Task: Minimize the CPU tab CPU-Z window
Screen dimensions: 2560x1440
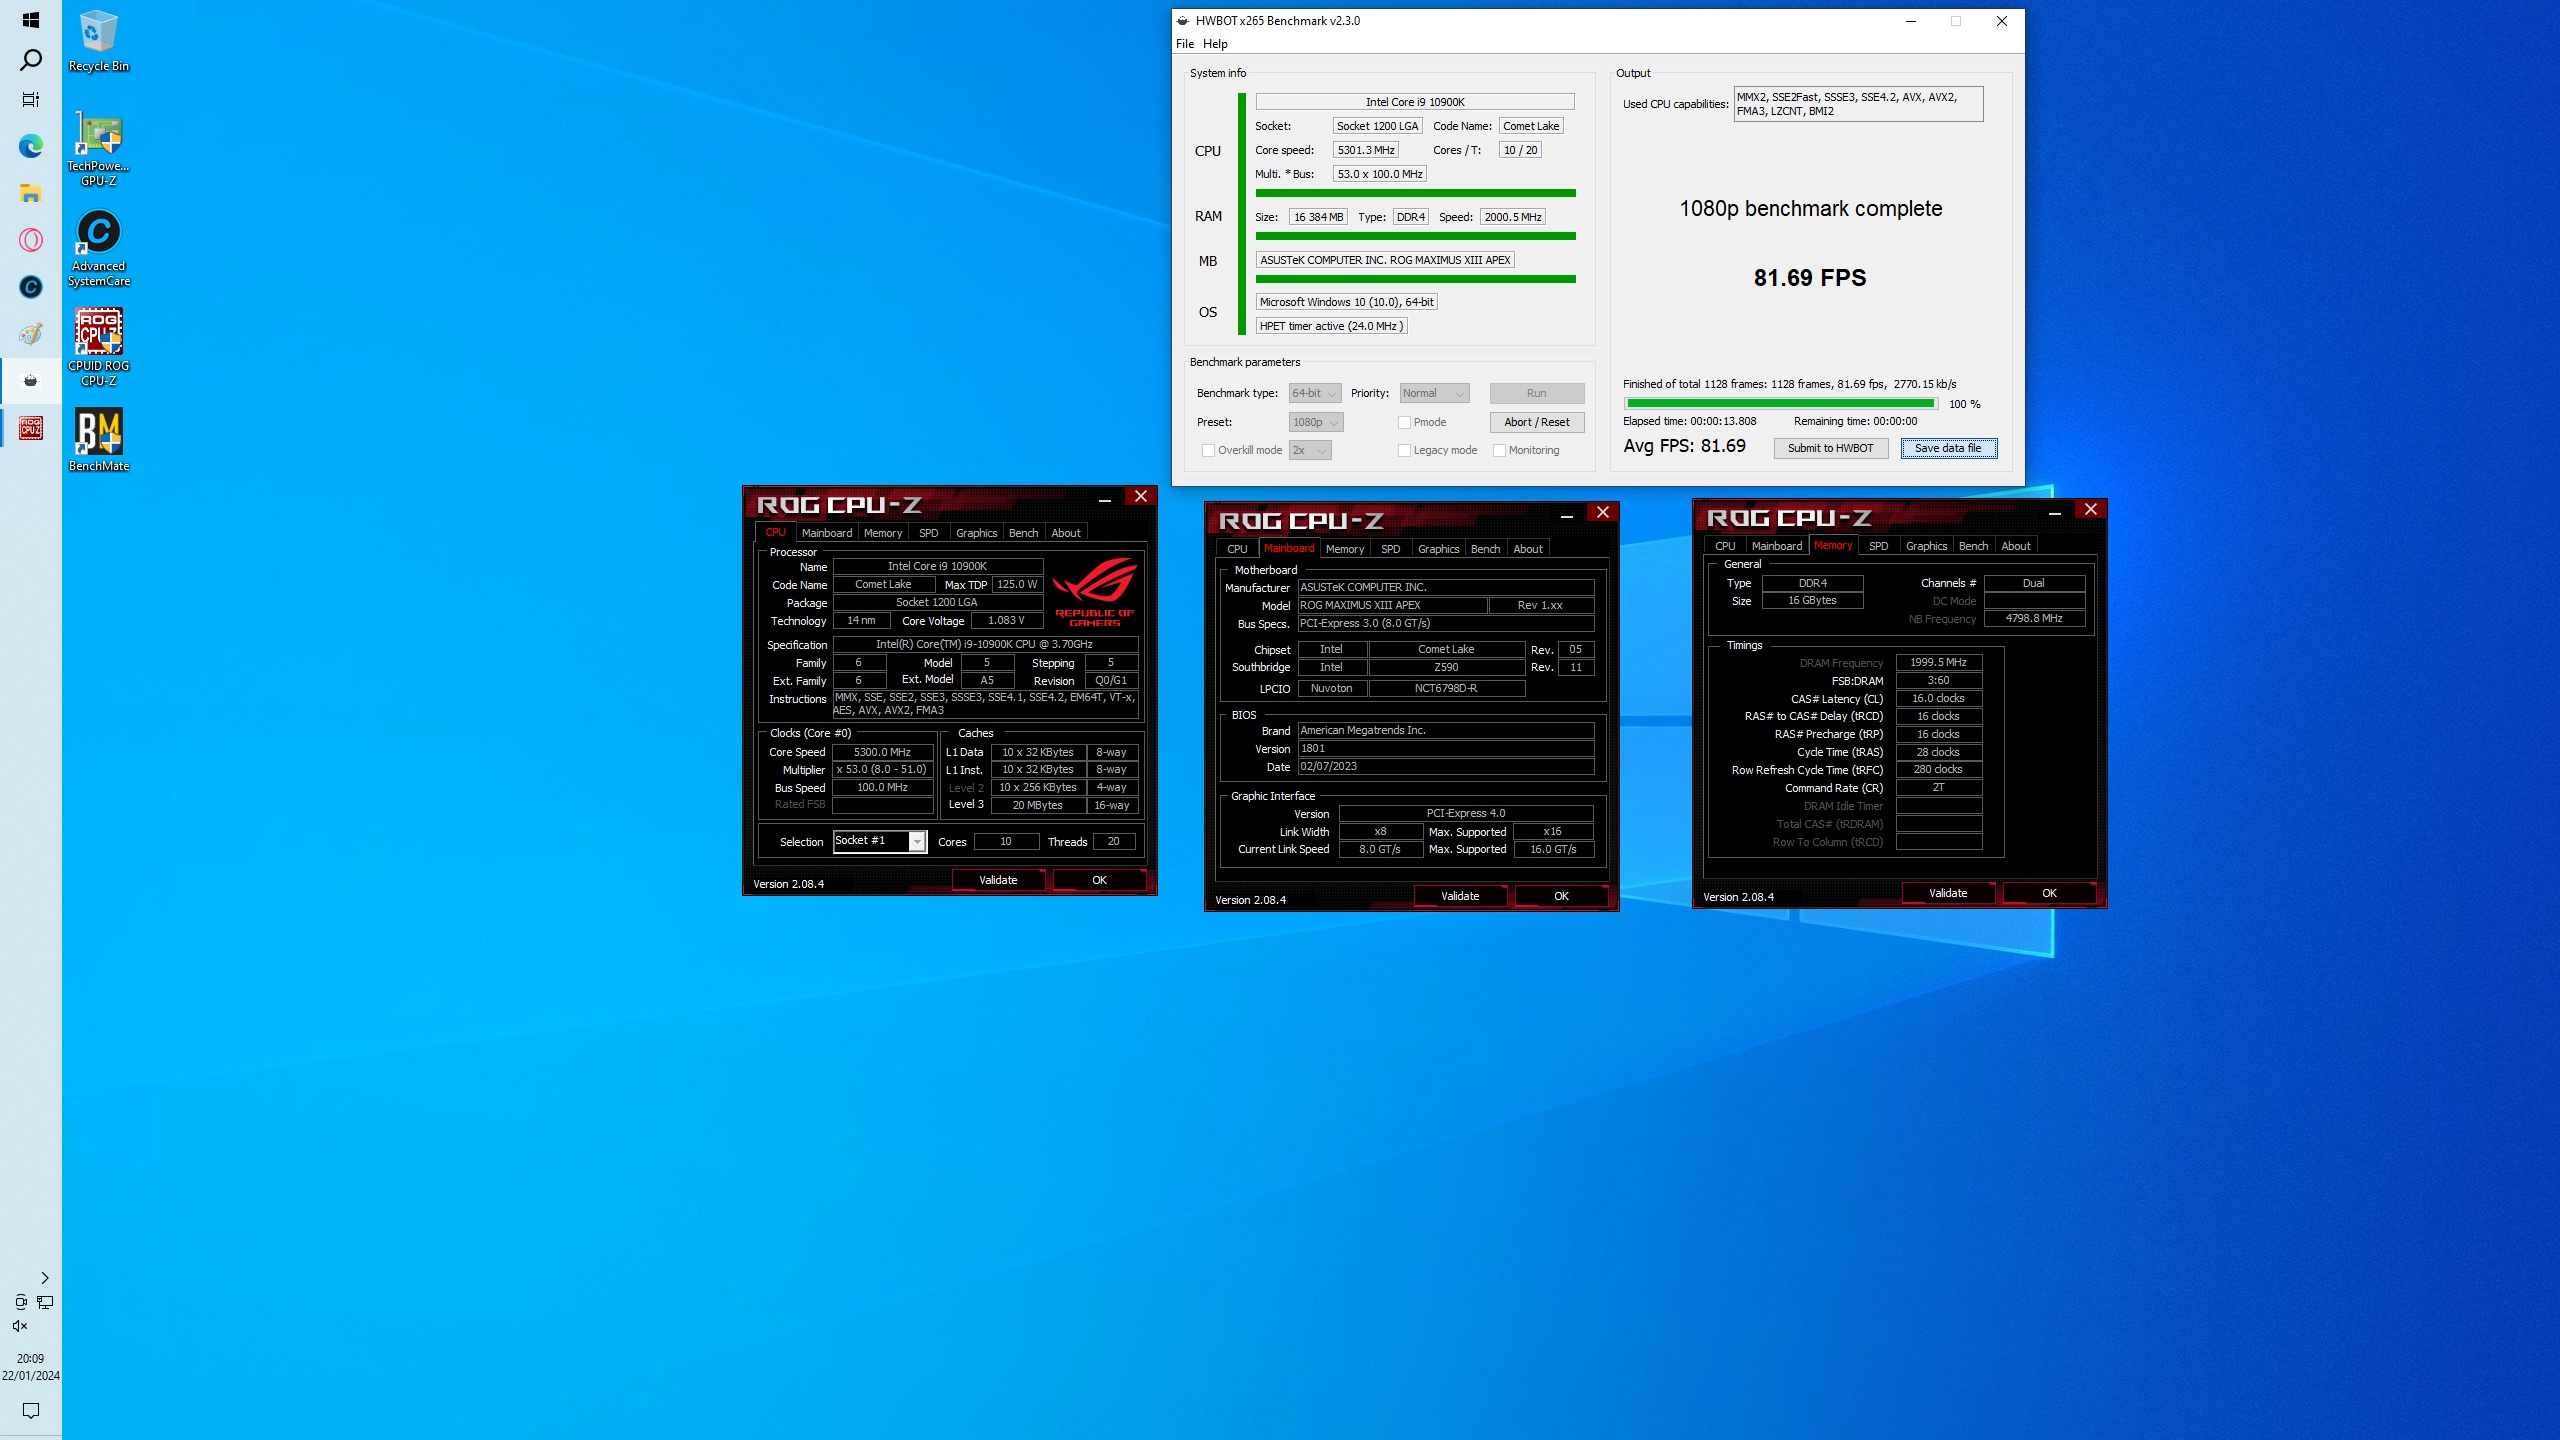Action: pyautogui.click(x=1104, y=497)
